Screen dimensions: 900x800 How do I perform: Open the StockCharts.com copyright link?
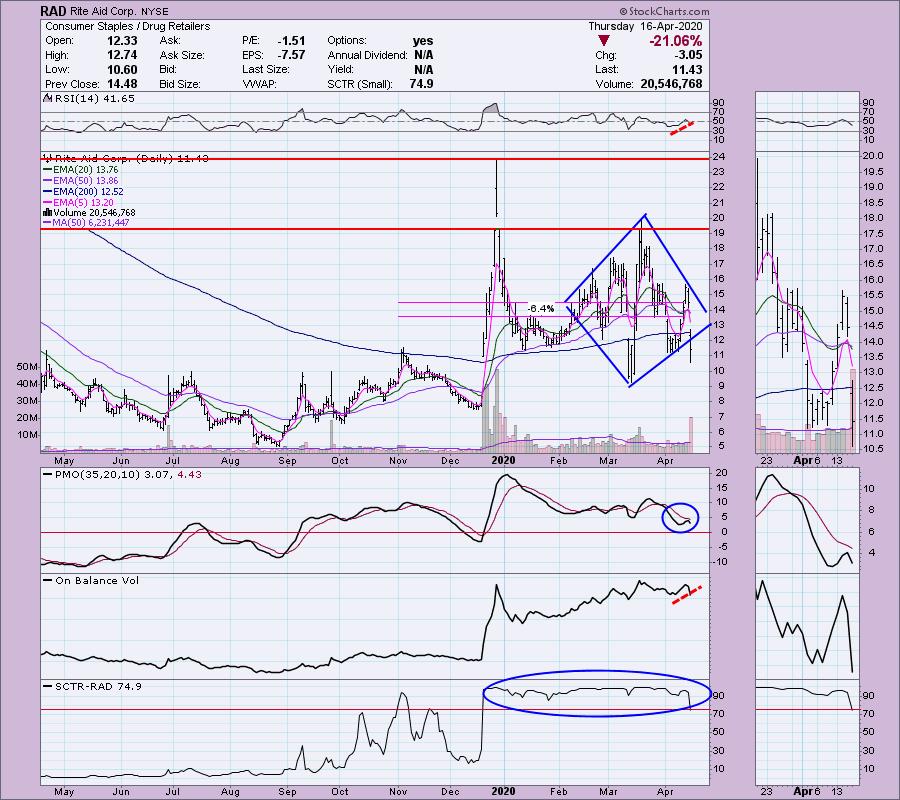(x=664, y=11)
